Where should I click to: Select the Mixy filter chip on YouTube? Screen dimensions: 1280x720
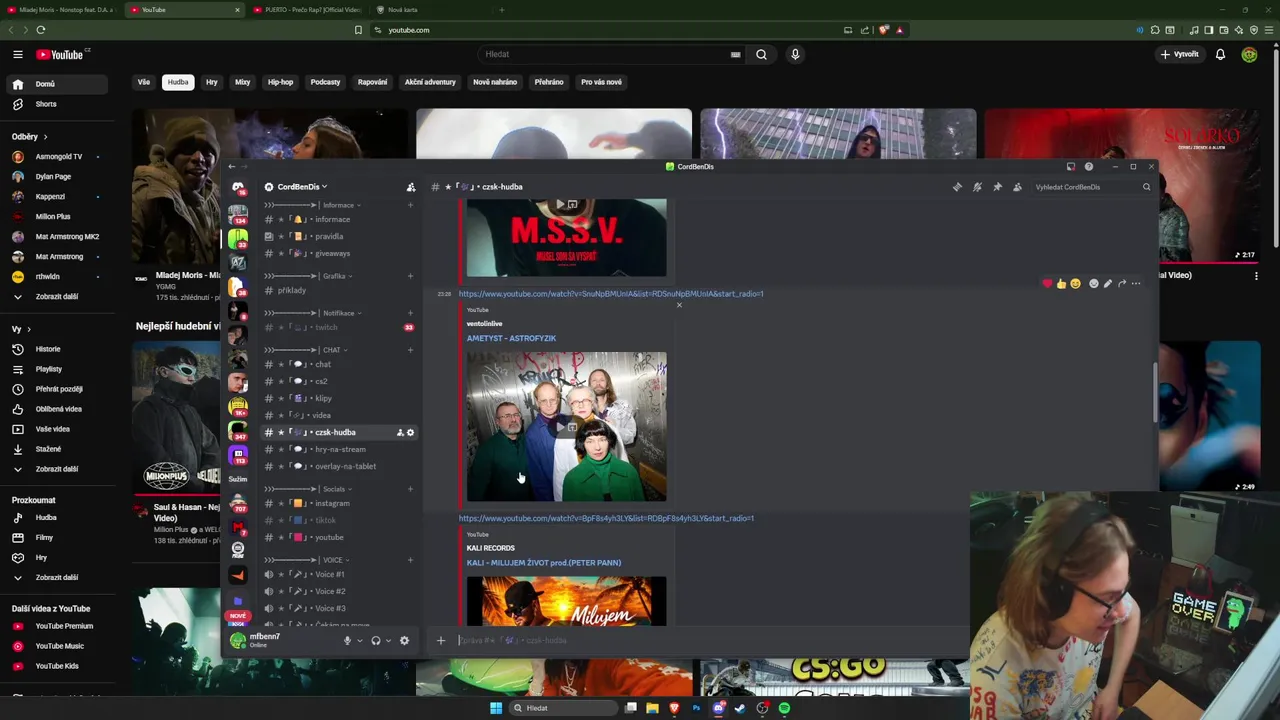tap(242, 82)
